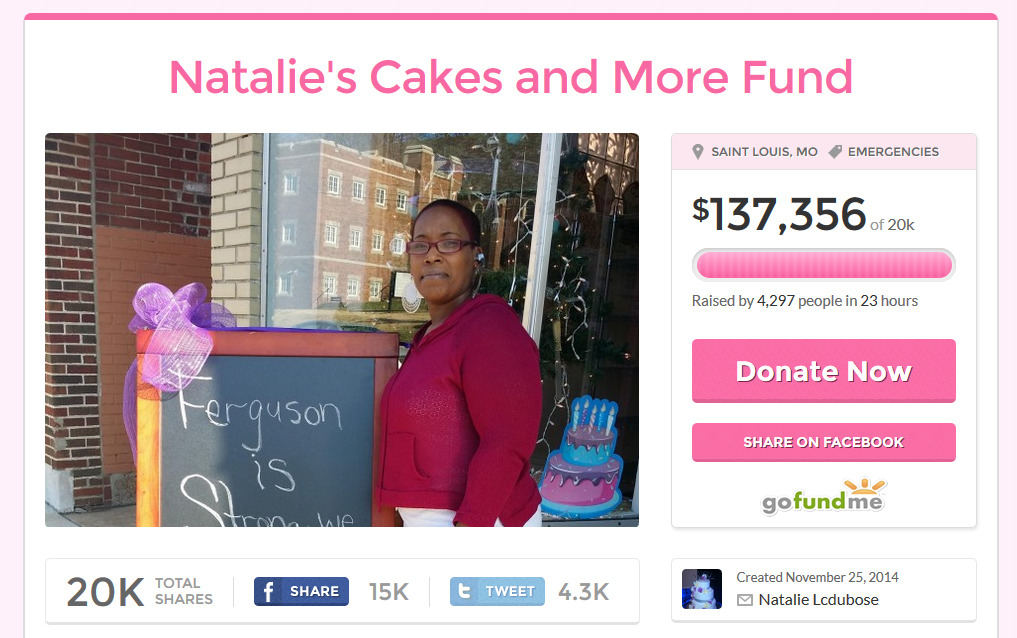
Task: Click the Tweet button
Action: [x=497, y=591]
